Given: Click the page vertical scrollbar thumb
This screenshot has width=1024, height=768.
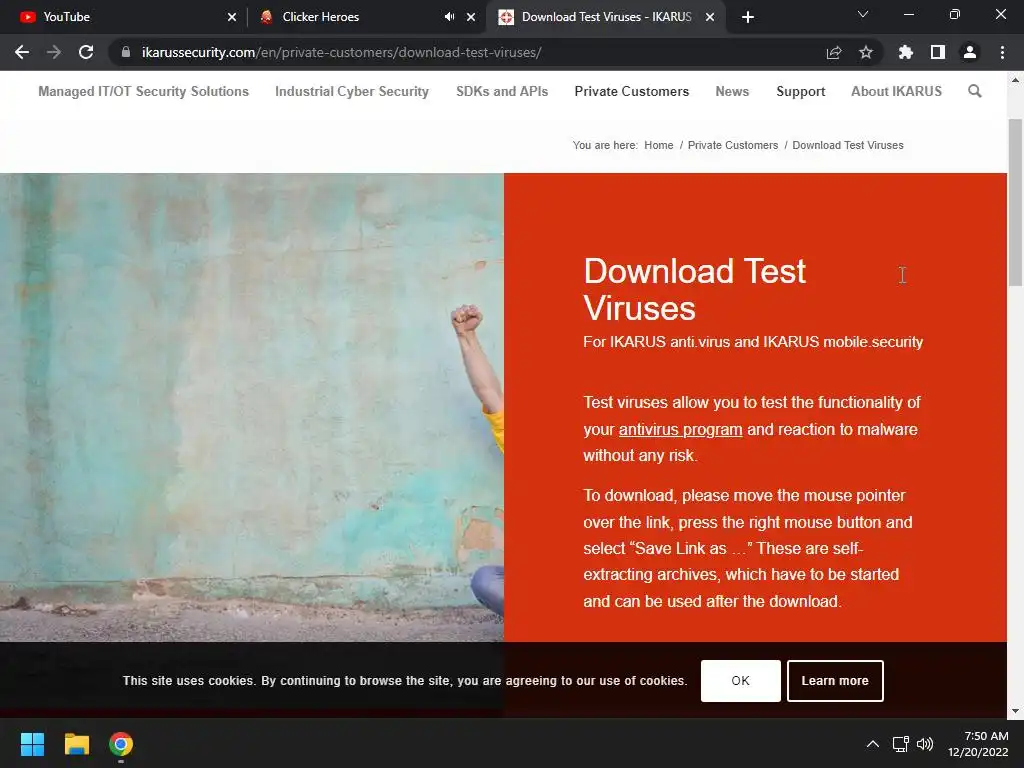Looking at the screenshot, I should [x=1015, y=202].
